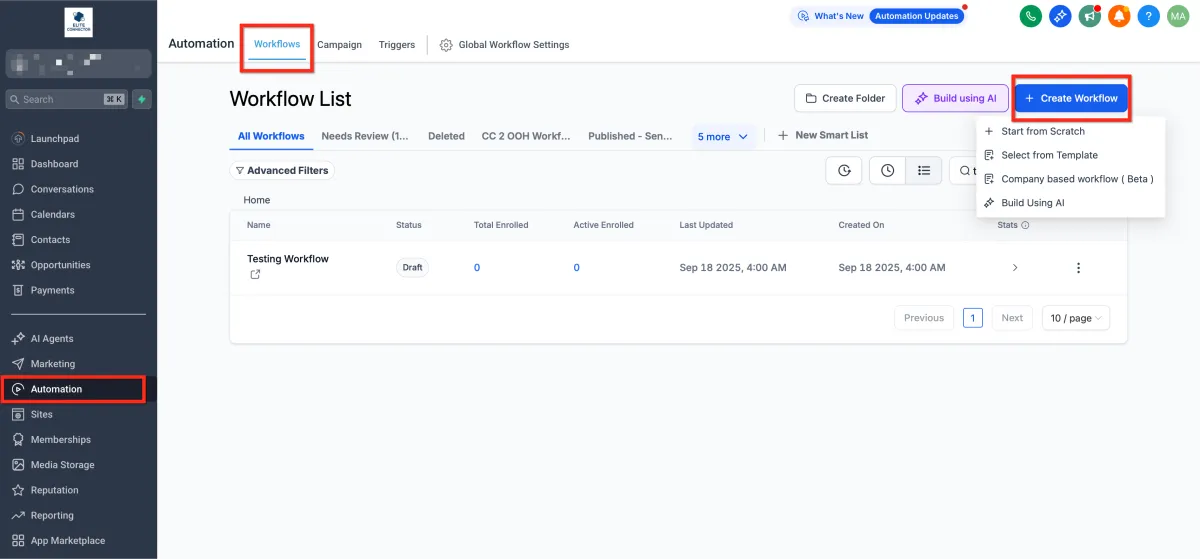Toggle the clock recent view button
1200x559 pixels.
pyautogui.click(x=887, y=171)
